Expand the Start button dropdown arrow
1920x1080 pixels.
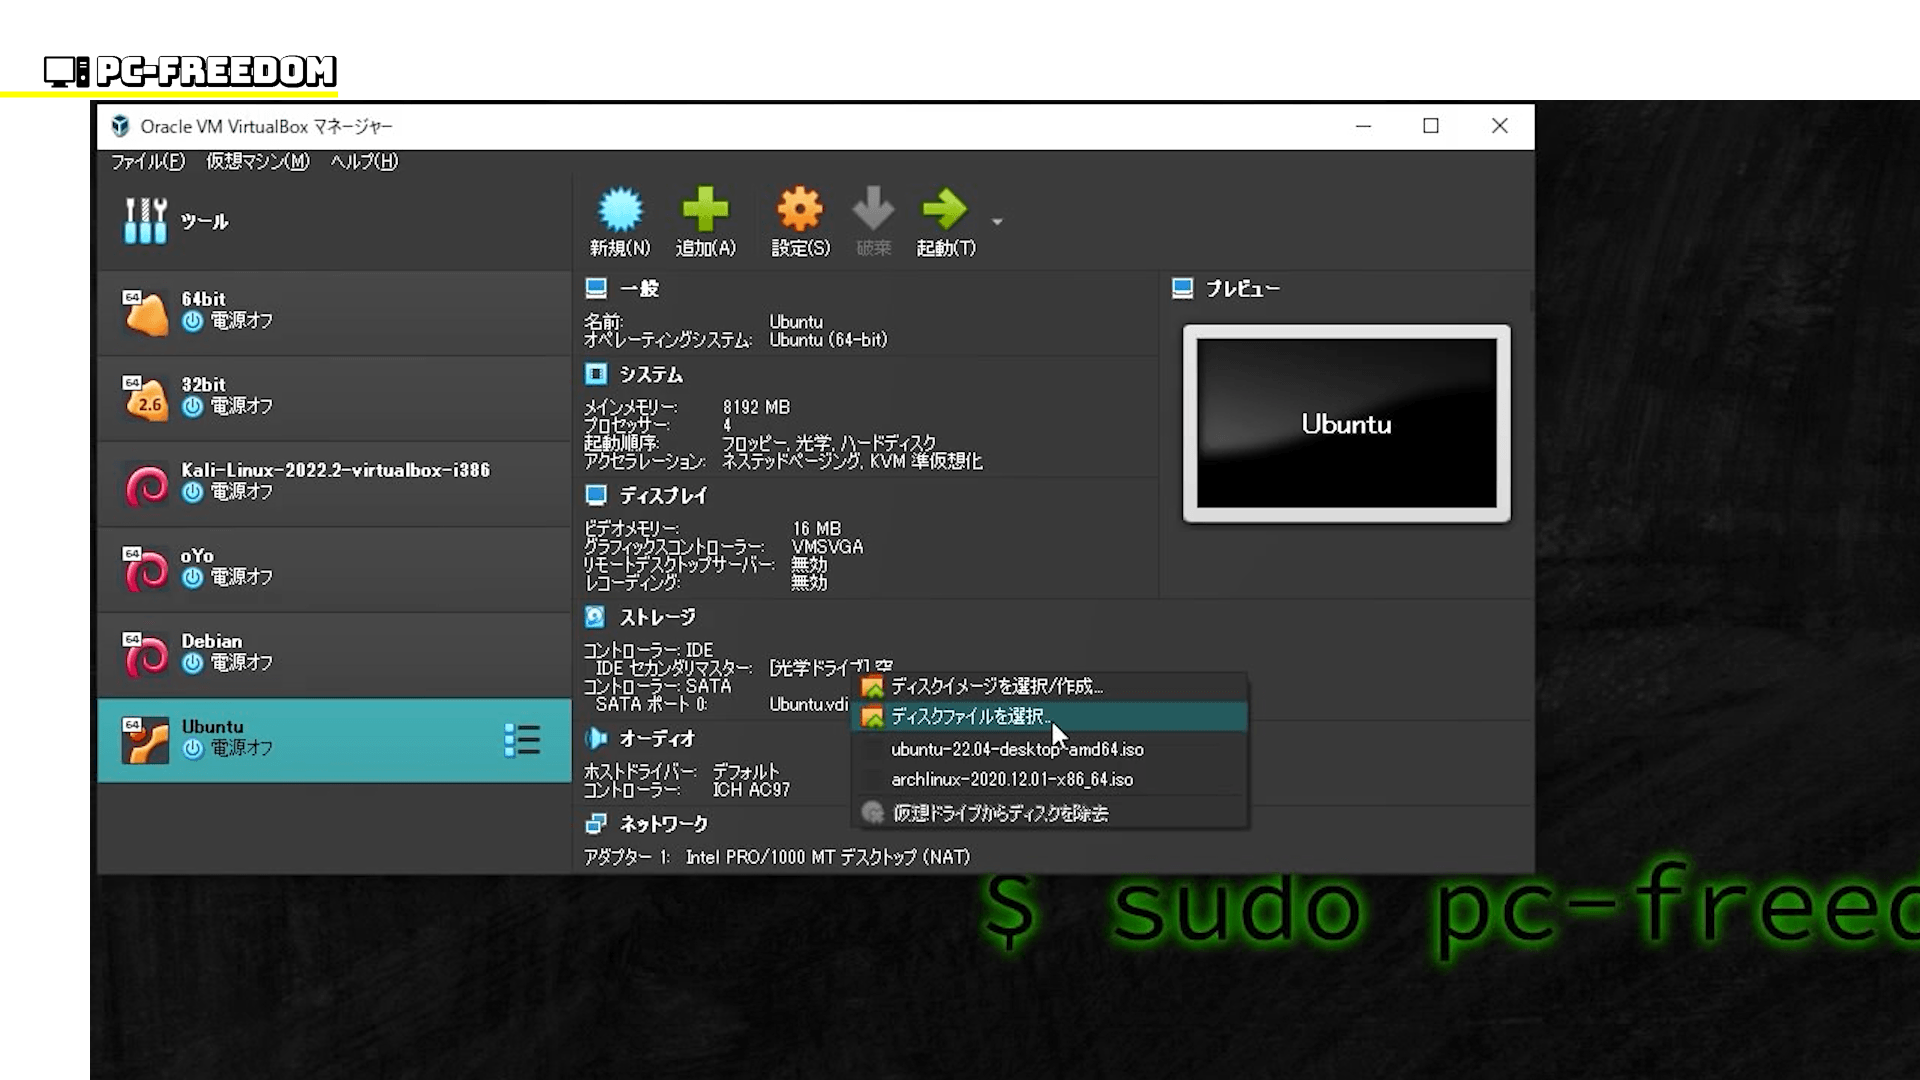click(997, 222)
